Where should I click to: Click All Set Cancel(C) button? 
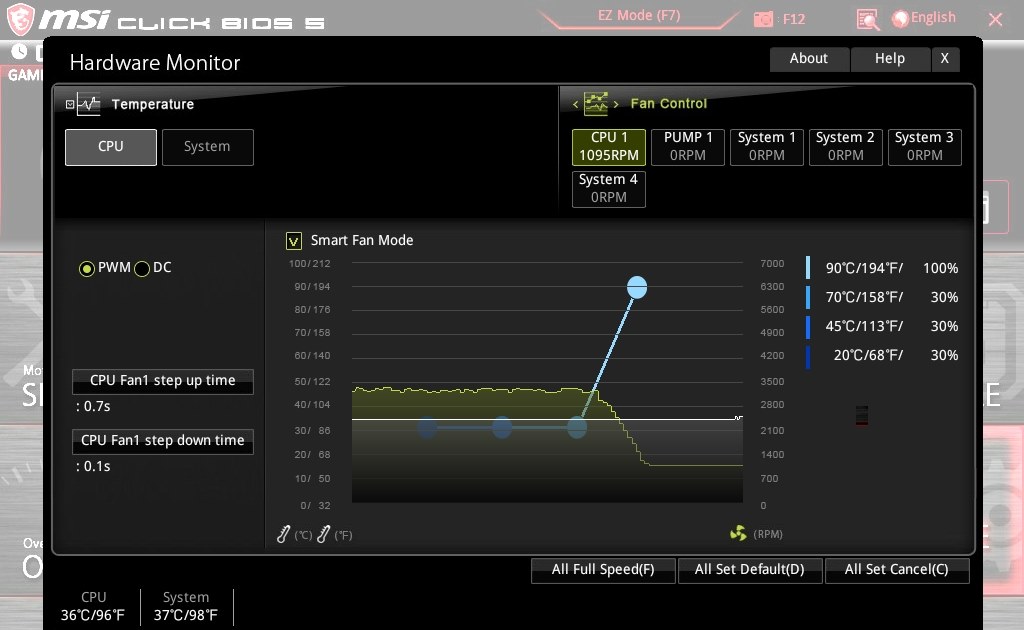click(x=897, y=570)
